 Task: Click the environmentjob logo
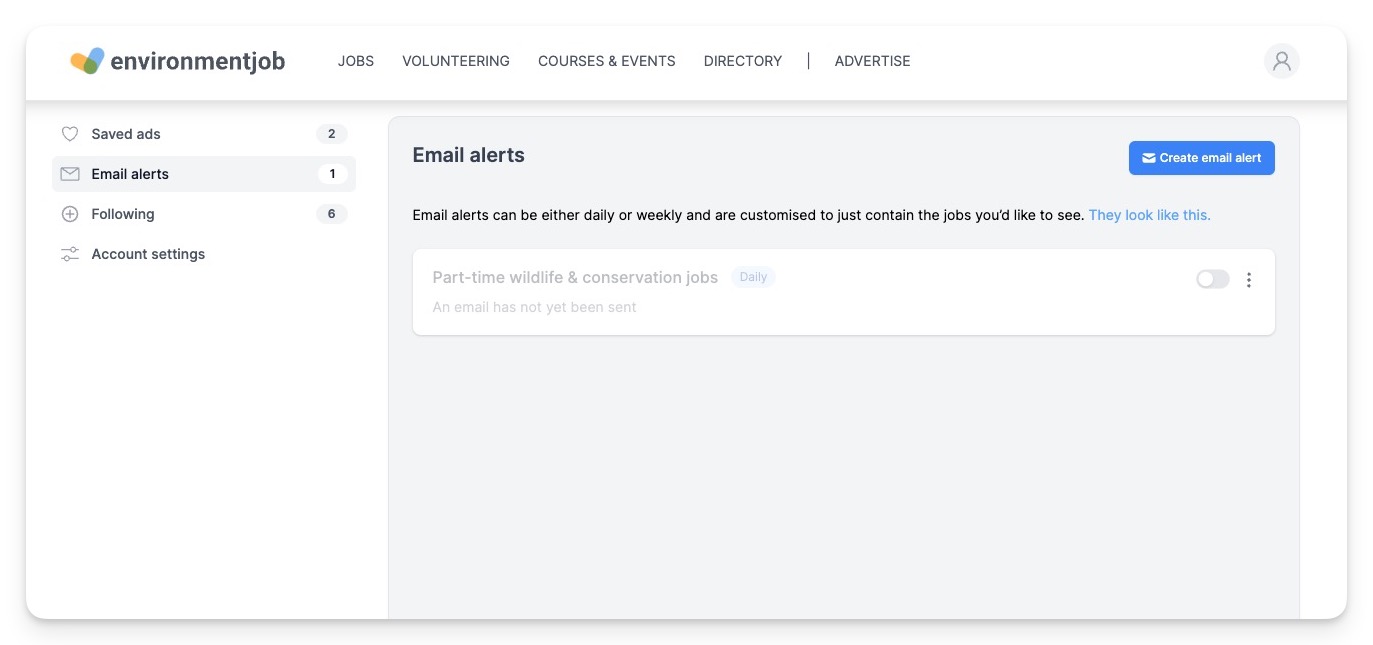point(178,61)
